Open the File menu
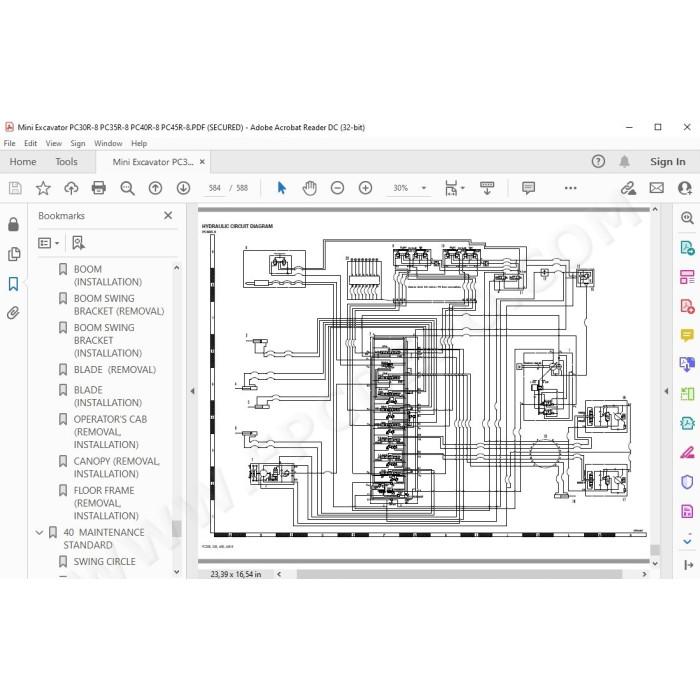The height and width of the screenshot is (700, 700). click(9, 143)
